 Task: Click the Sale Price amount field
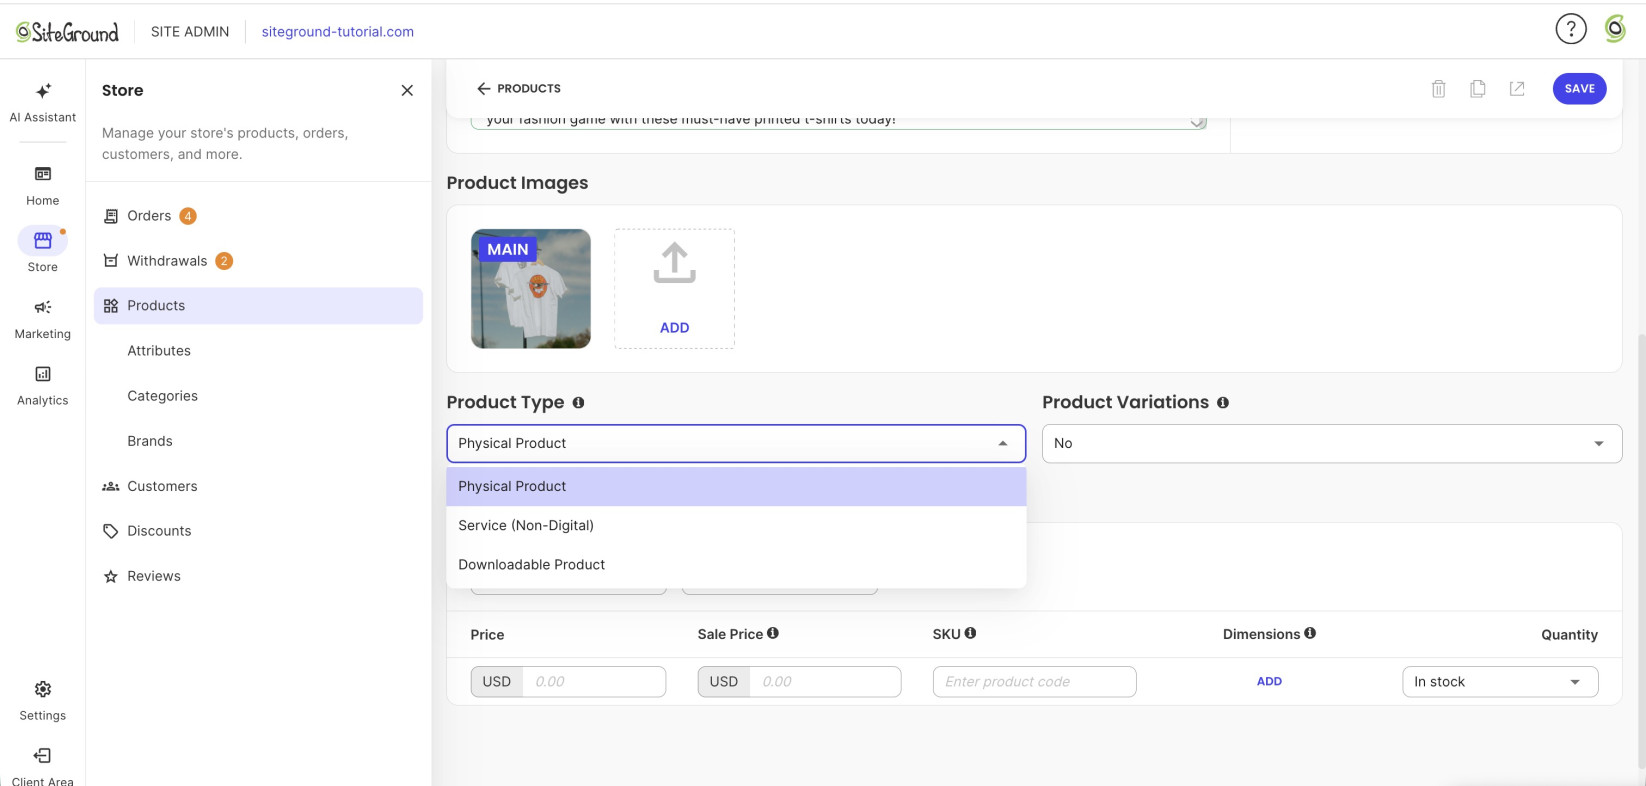tap(825, 682)
